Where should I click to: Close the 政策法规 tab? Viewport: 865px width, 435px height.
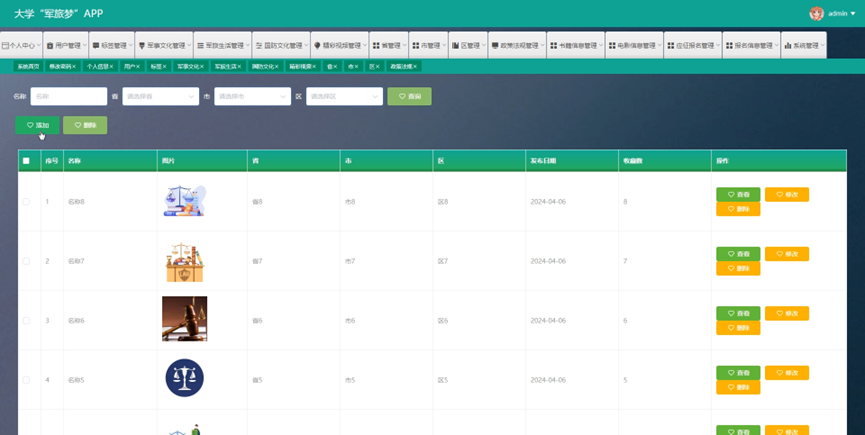point(415,66)
